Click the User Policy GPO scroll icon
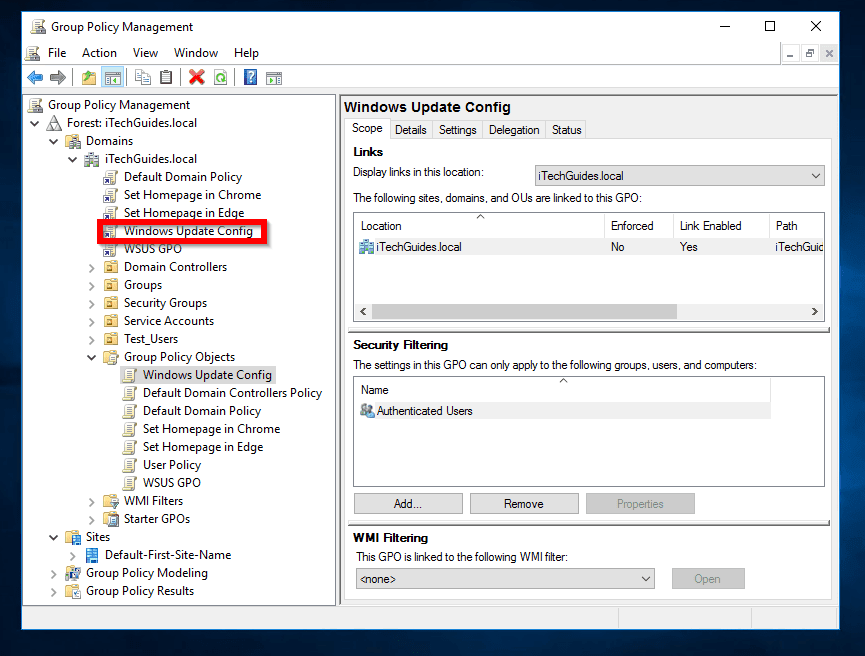This screenshot has height=656, width=865. coord(130,465)
